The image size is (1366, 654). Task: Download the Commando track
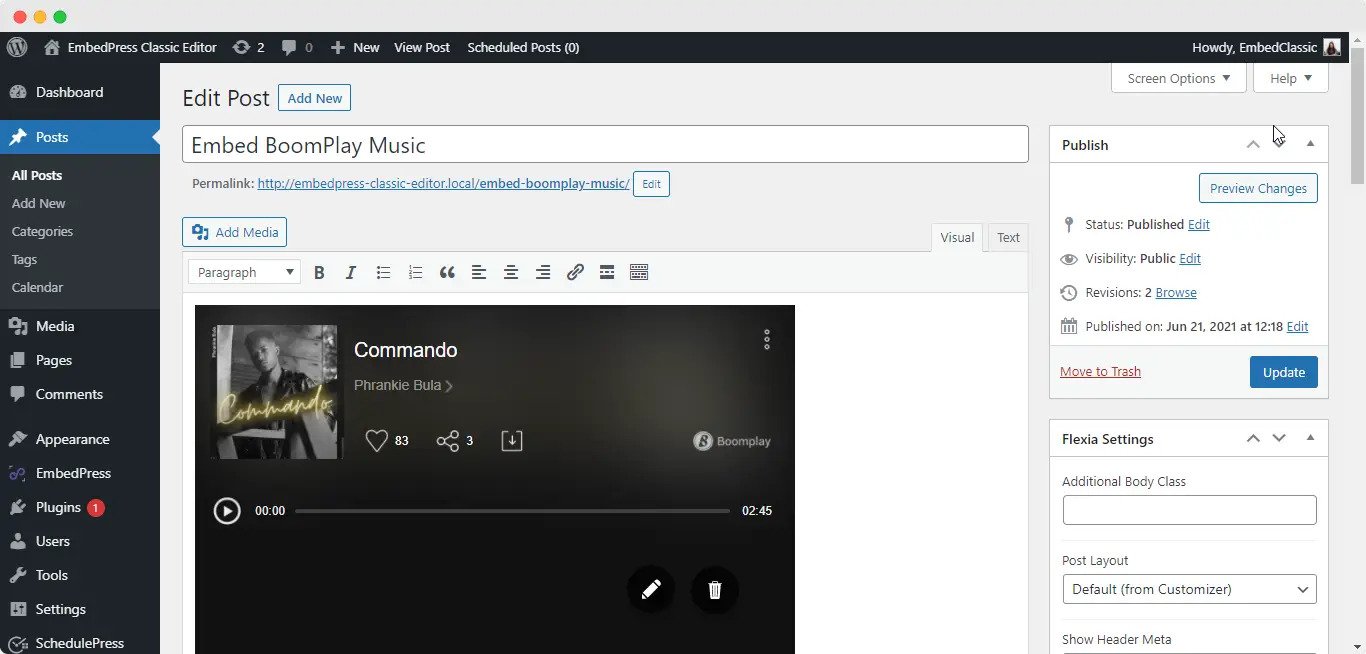point(512,441)
